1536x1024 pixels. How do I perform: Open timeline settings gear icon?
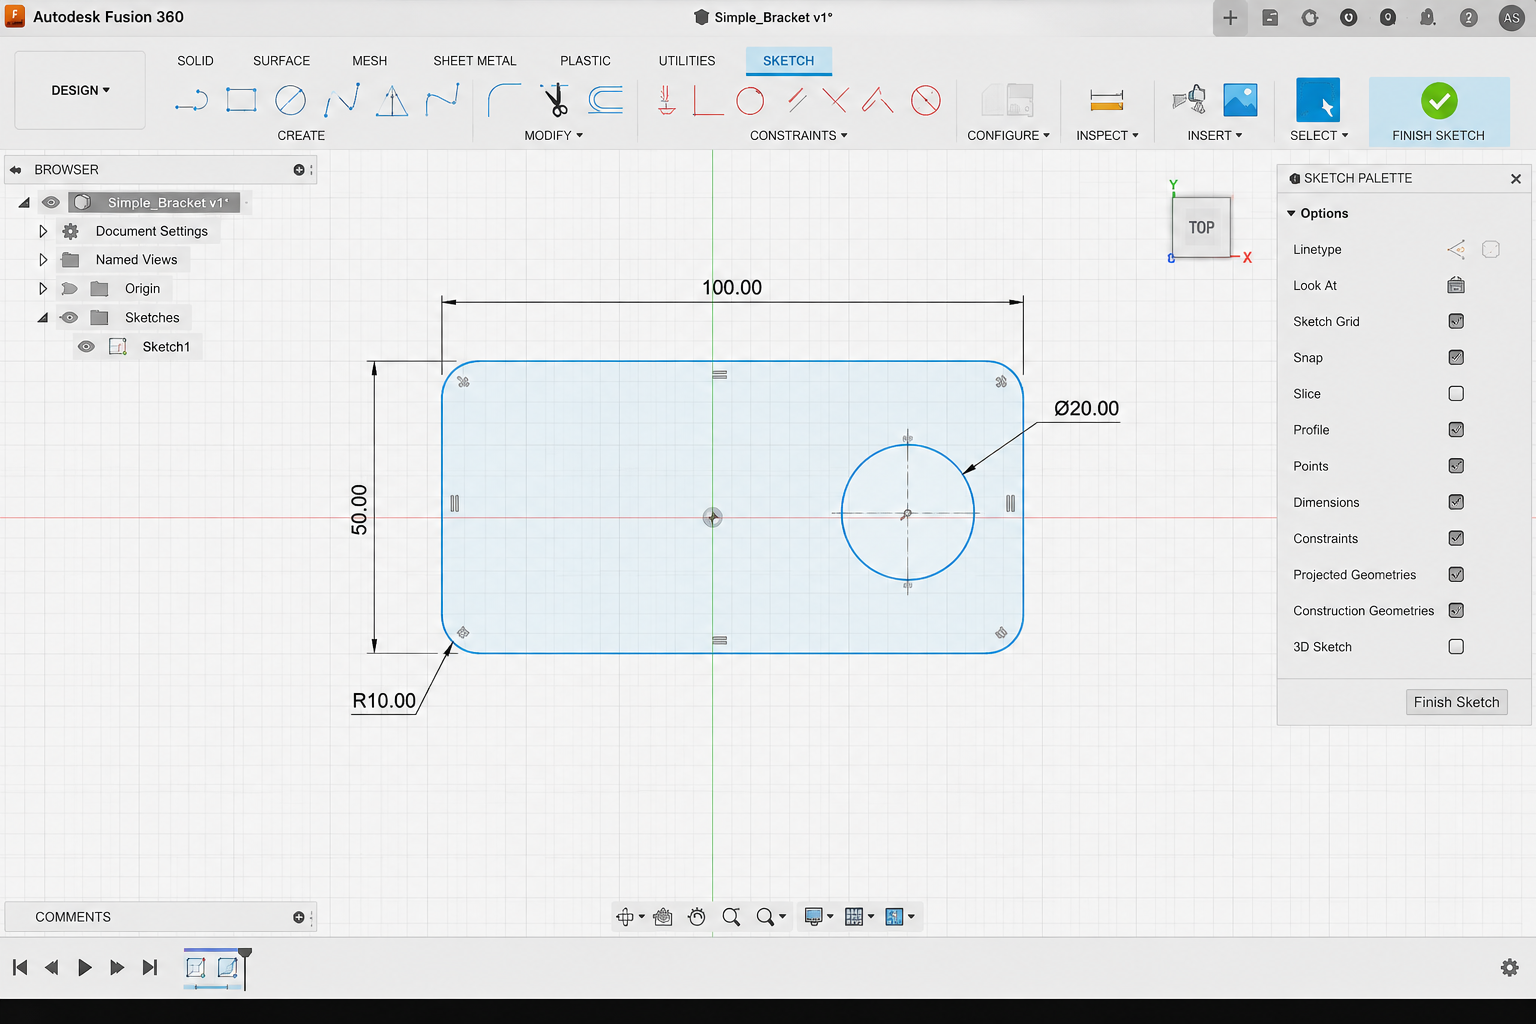point(1510,967)
